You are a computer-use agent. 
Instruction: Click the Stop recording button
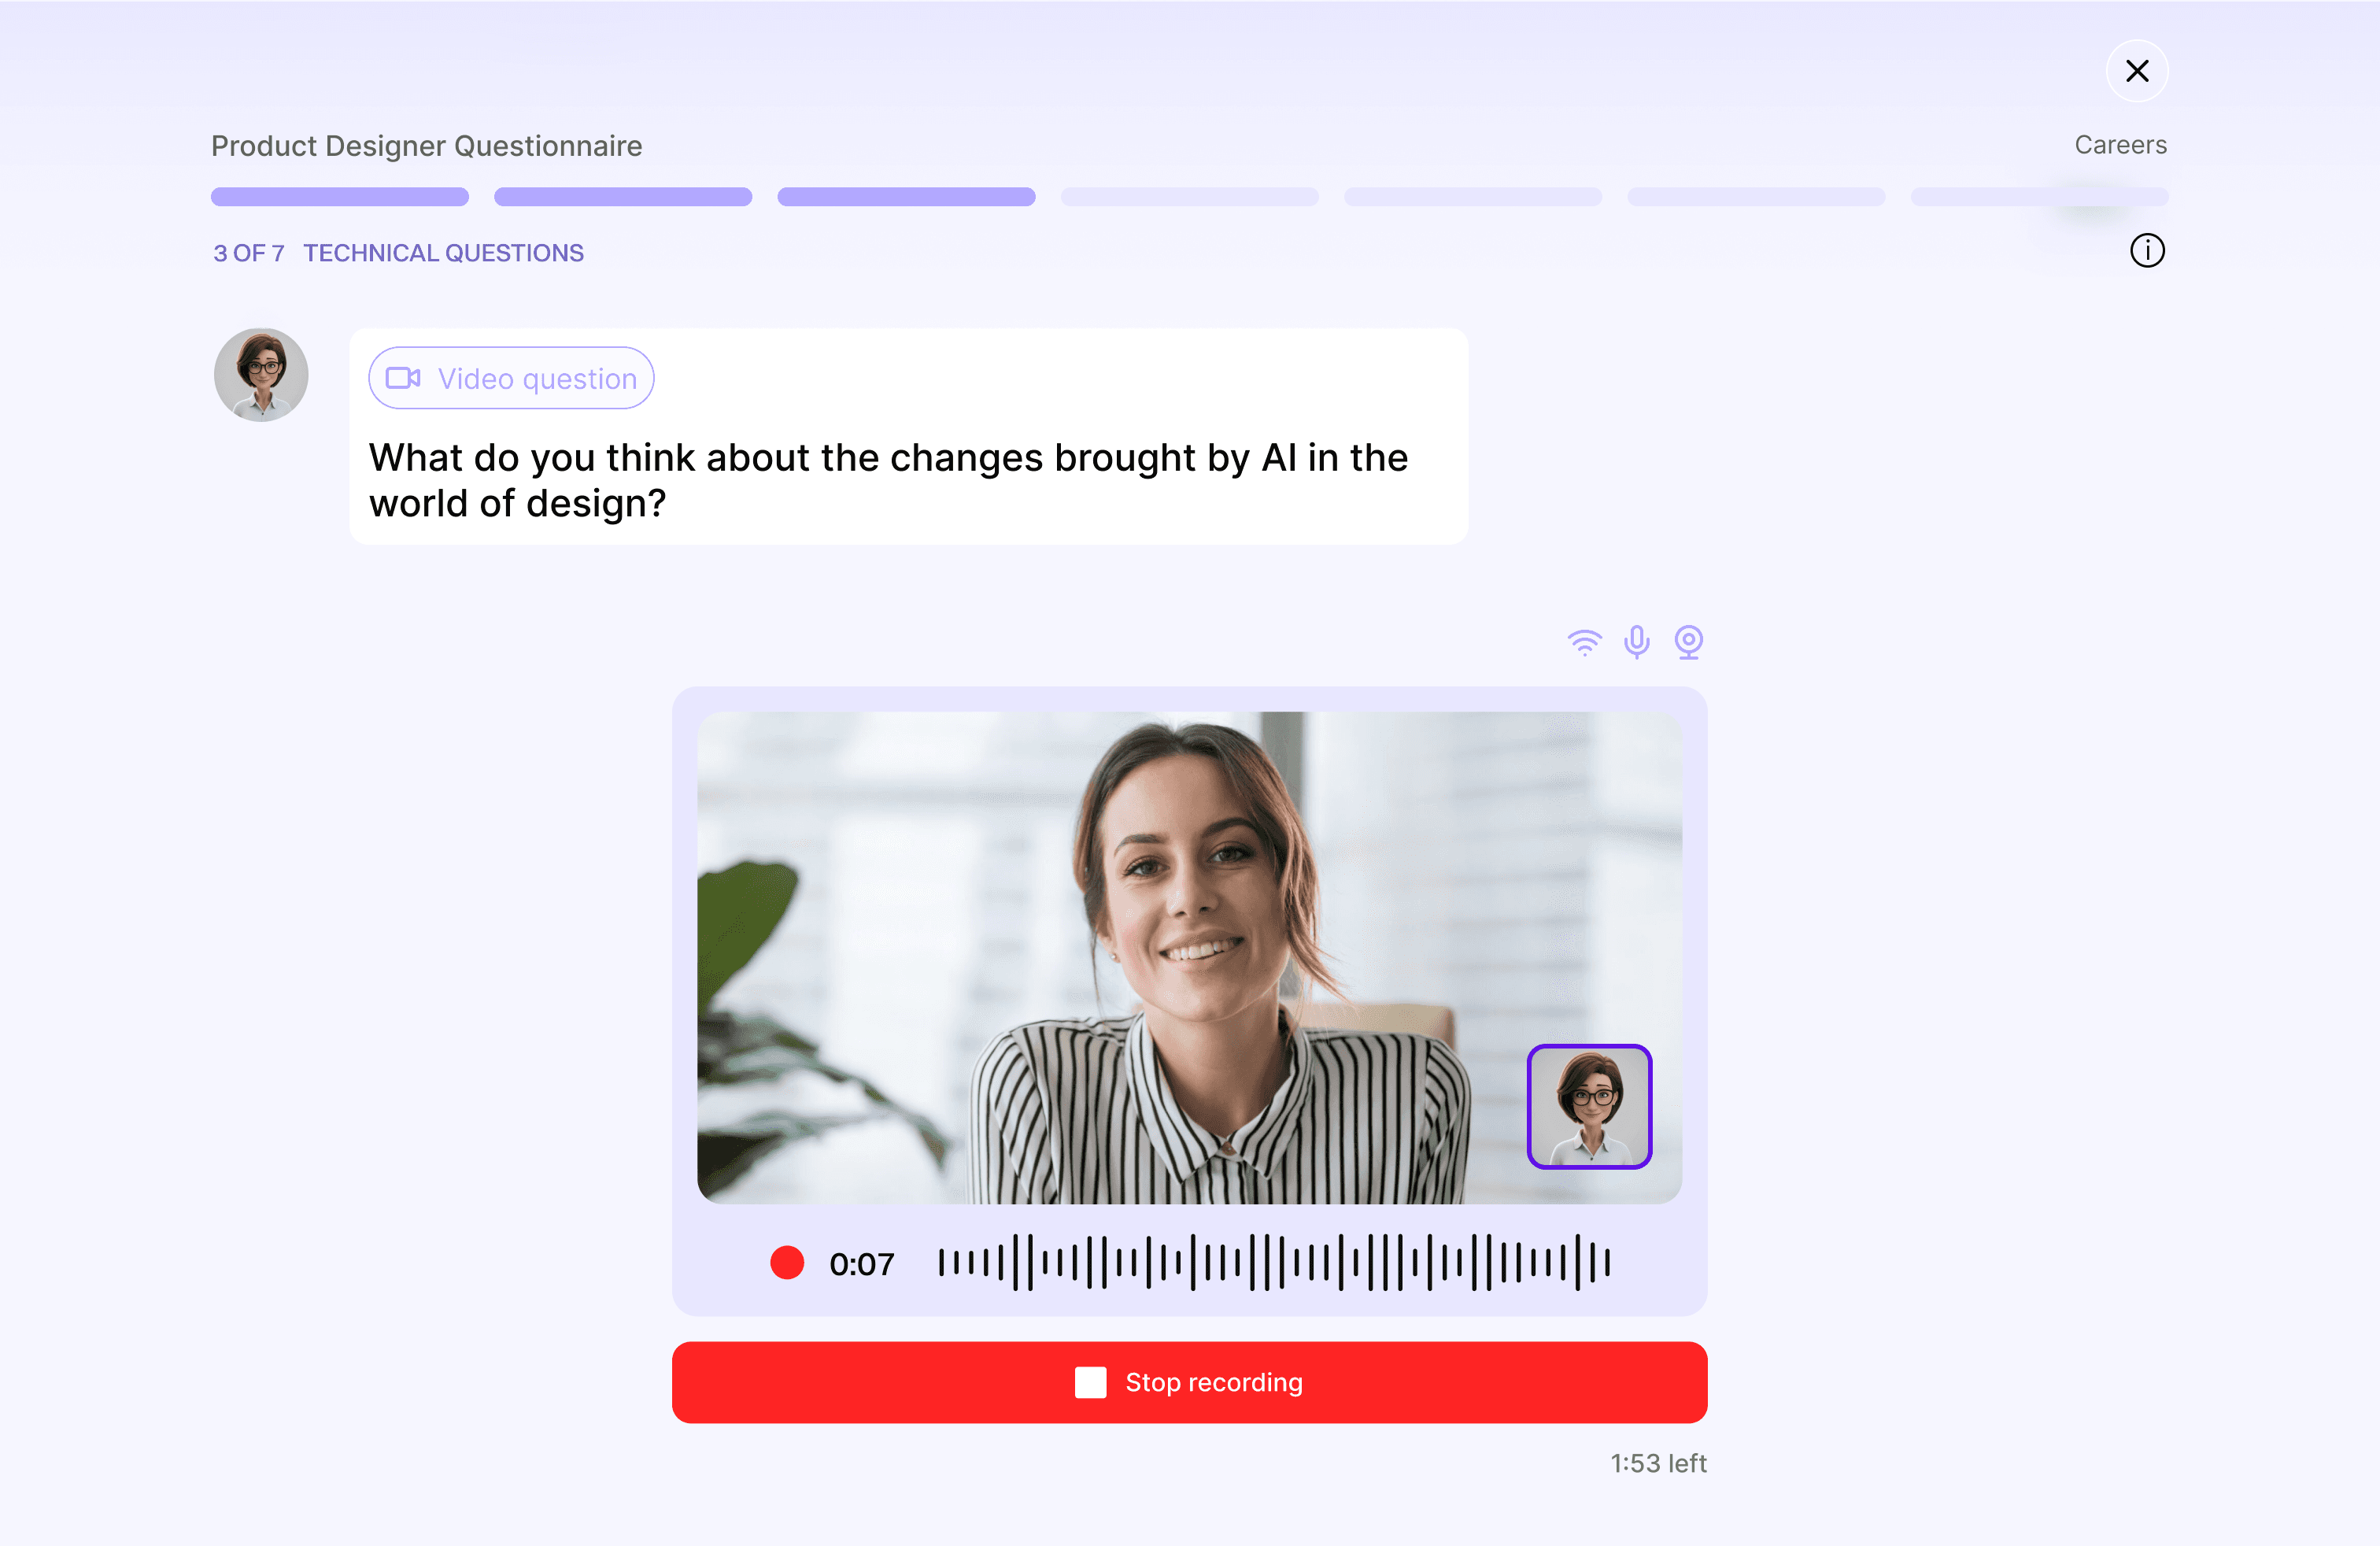[1189, 1382]
